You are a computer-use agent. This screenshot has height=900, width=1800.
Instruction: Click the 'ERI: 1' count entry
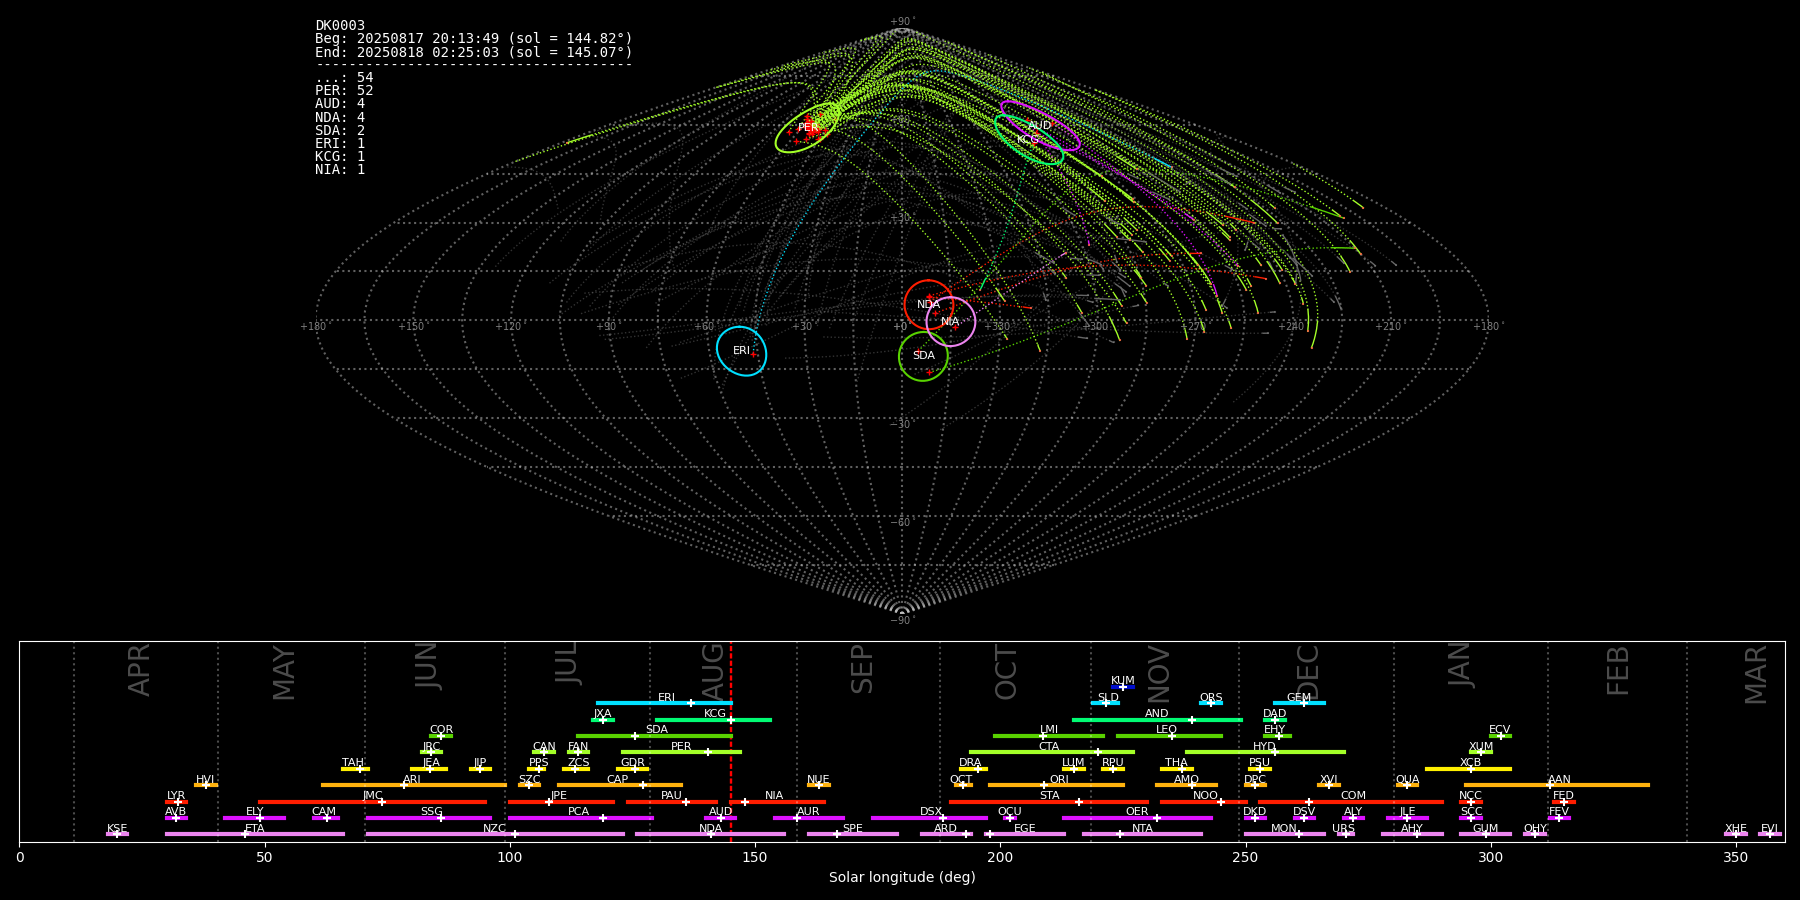[x=340, y=143]
